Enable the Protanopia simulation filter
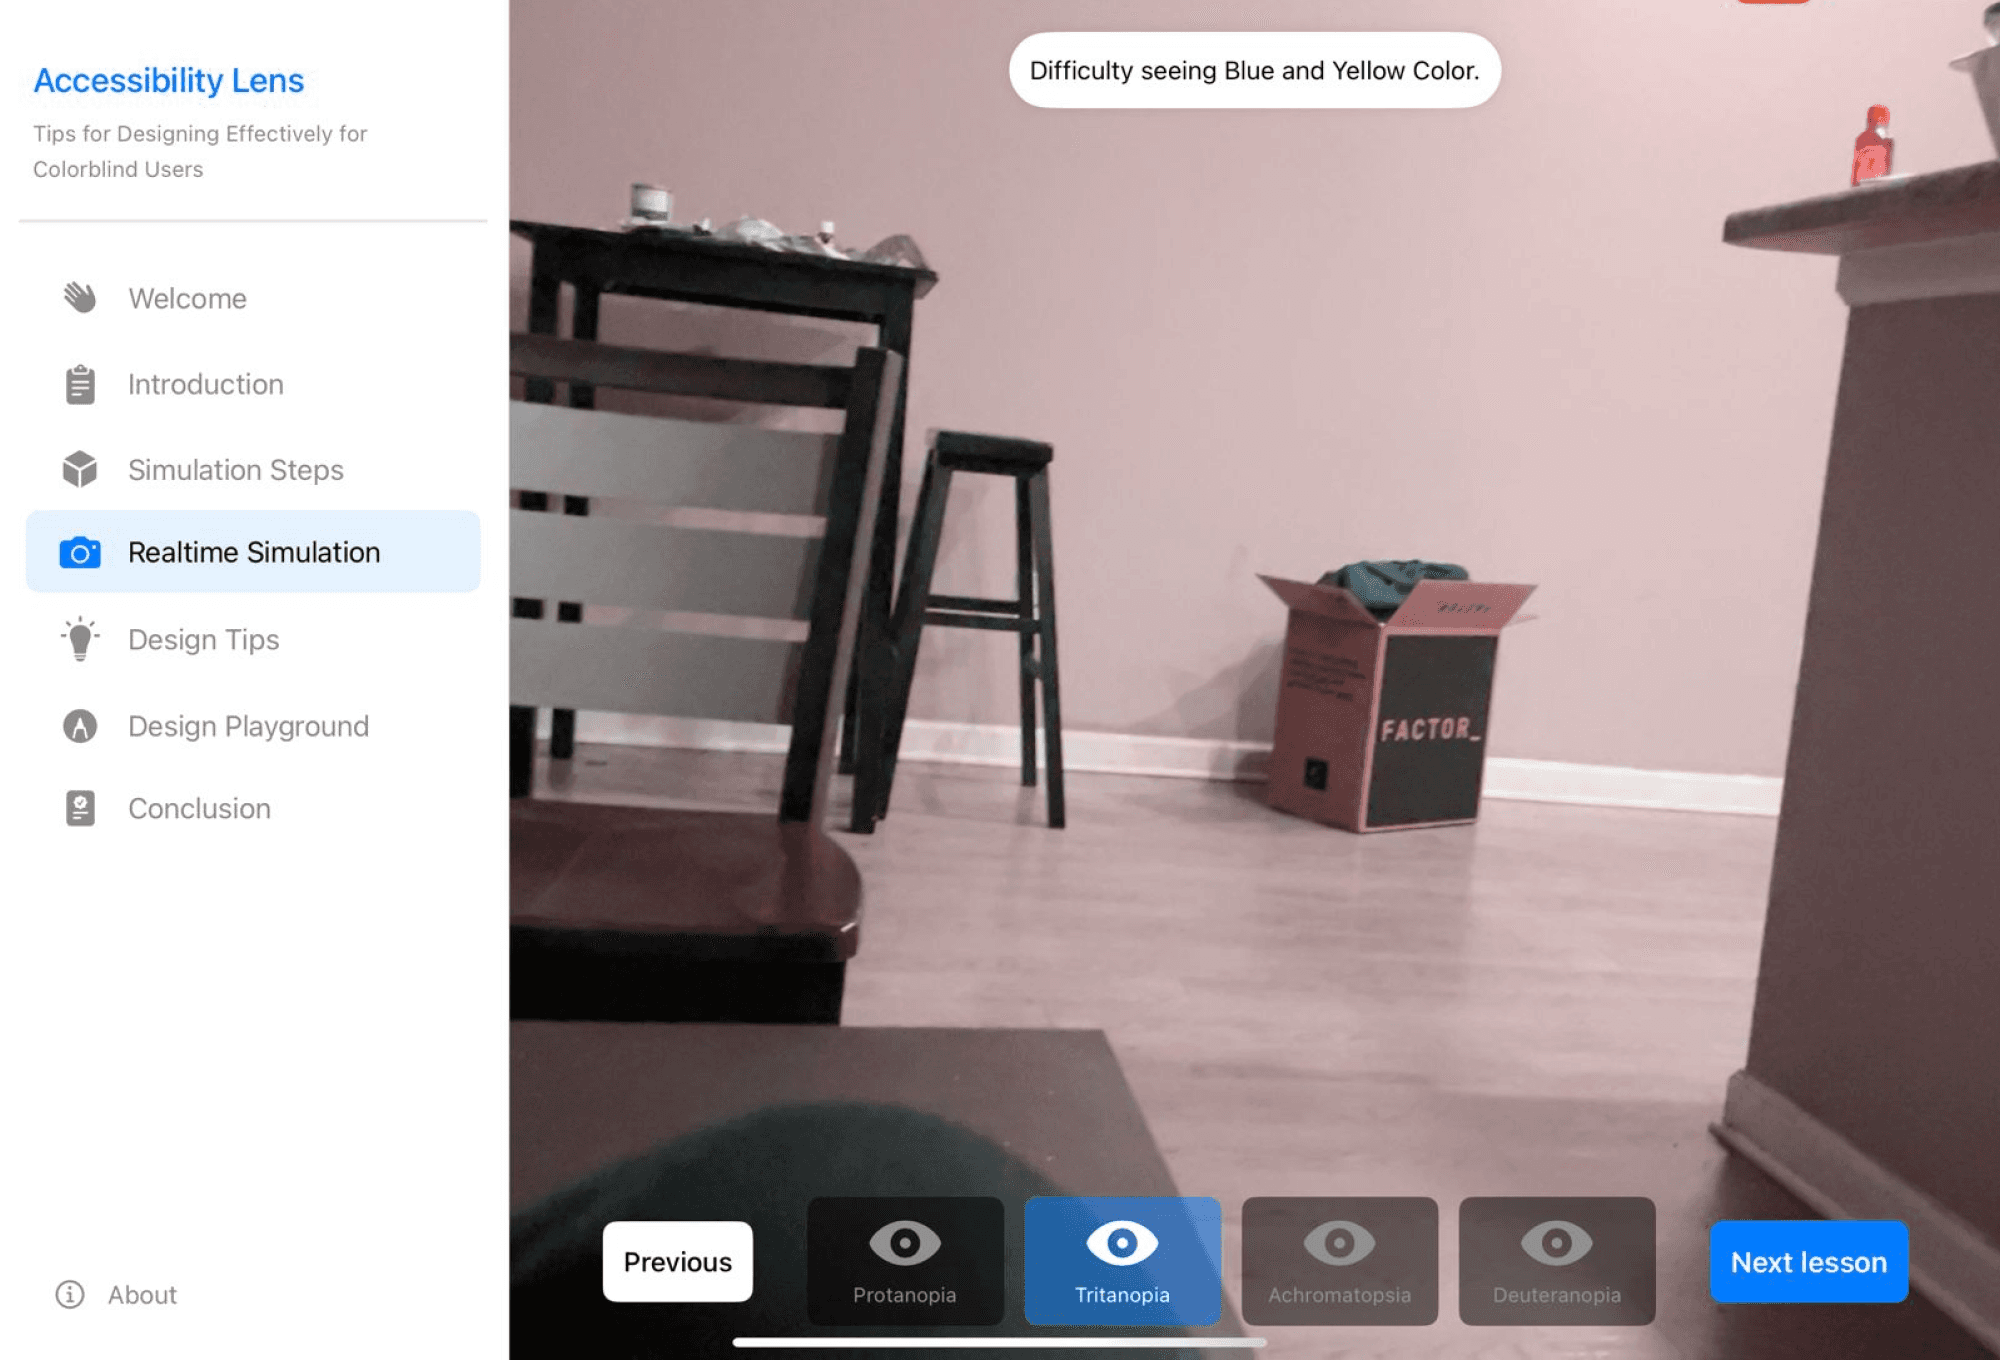Image resolution: width=2000 pixels, height=1360 pixels. pyautogui.click(x=905, y=1262)
